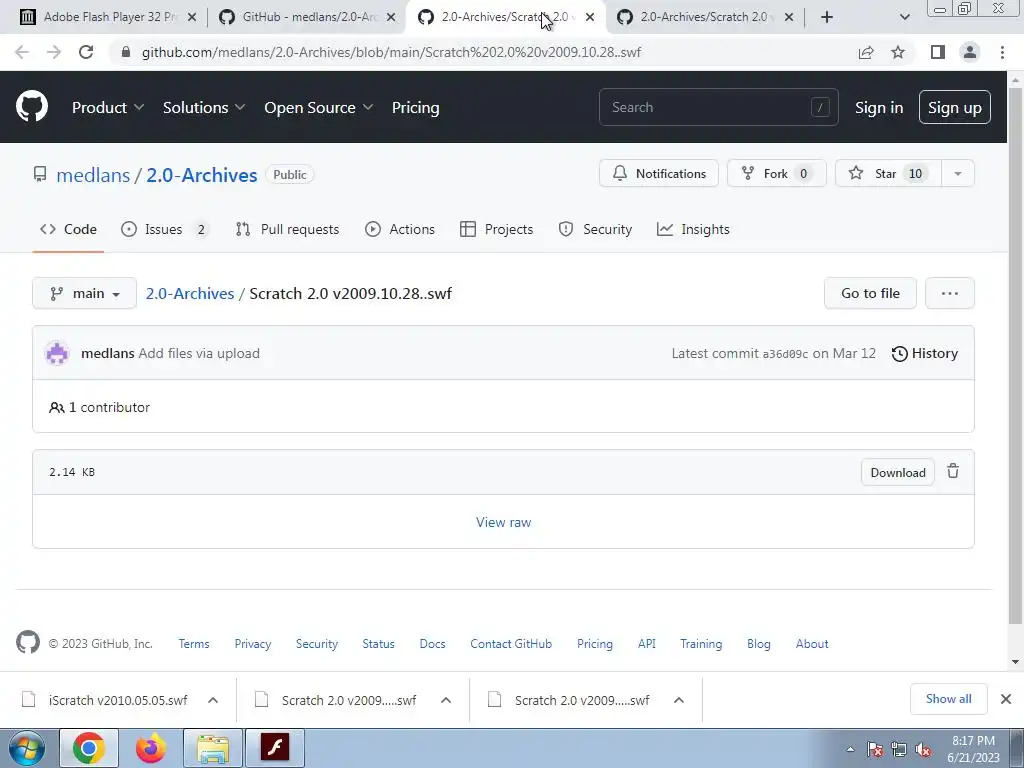Click the share page icon in address bar
The height and width of the screenshot is (768, 1024).
tap(866, 52)
